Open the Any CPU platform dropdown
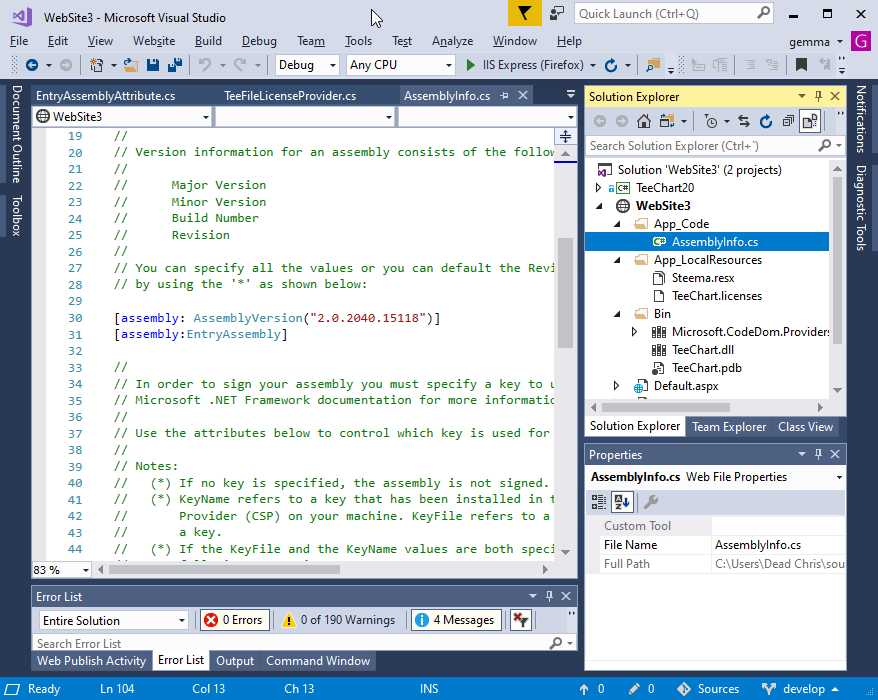Image resolution: width=878 pixels, height=700 pixels. 400,65
